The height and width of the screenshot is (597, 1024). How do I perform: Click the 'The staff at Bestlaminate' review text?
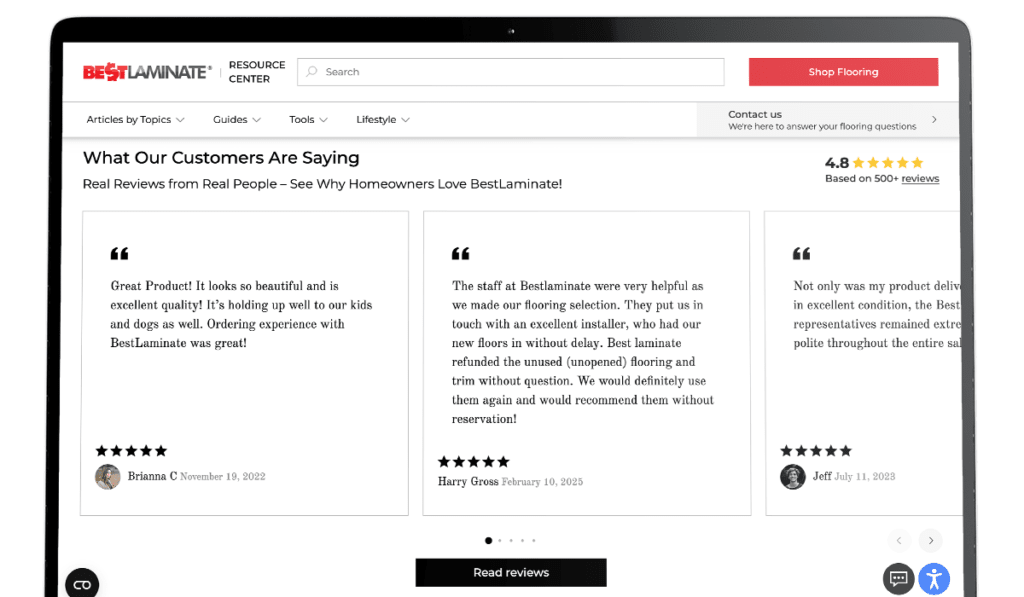pos(583,352)
